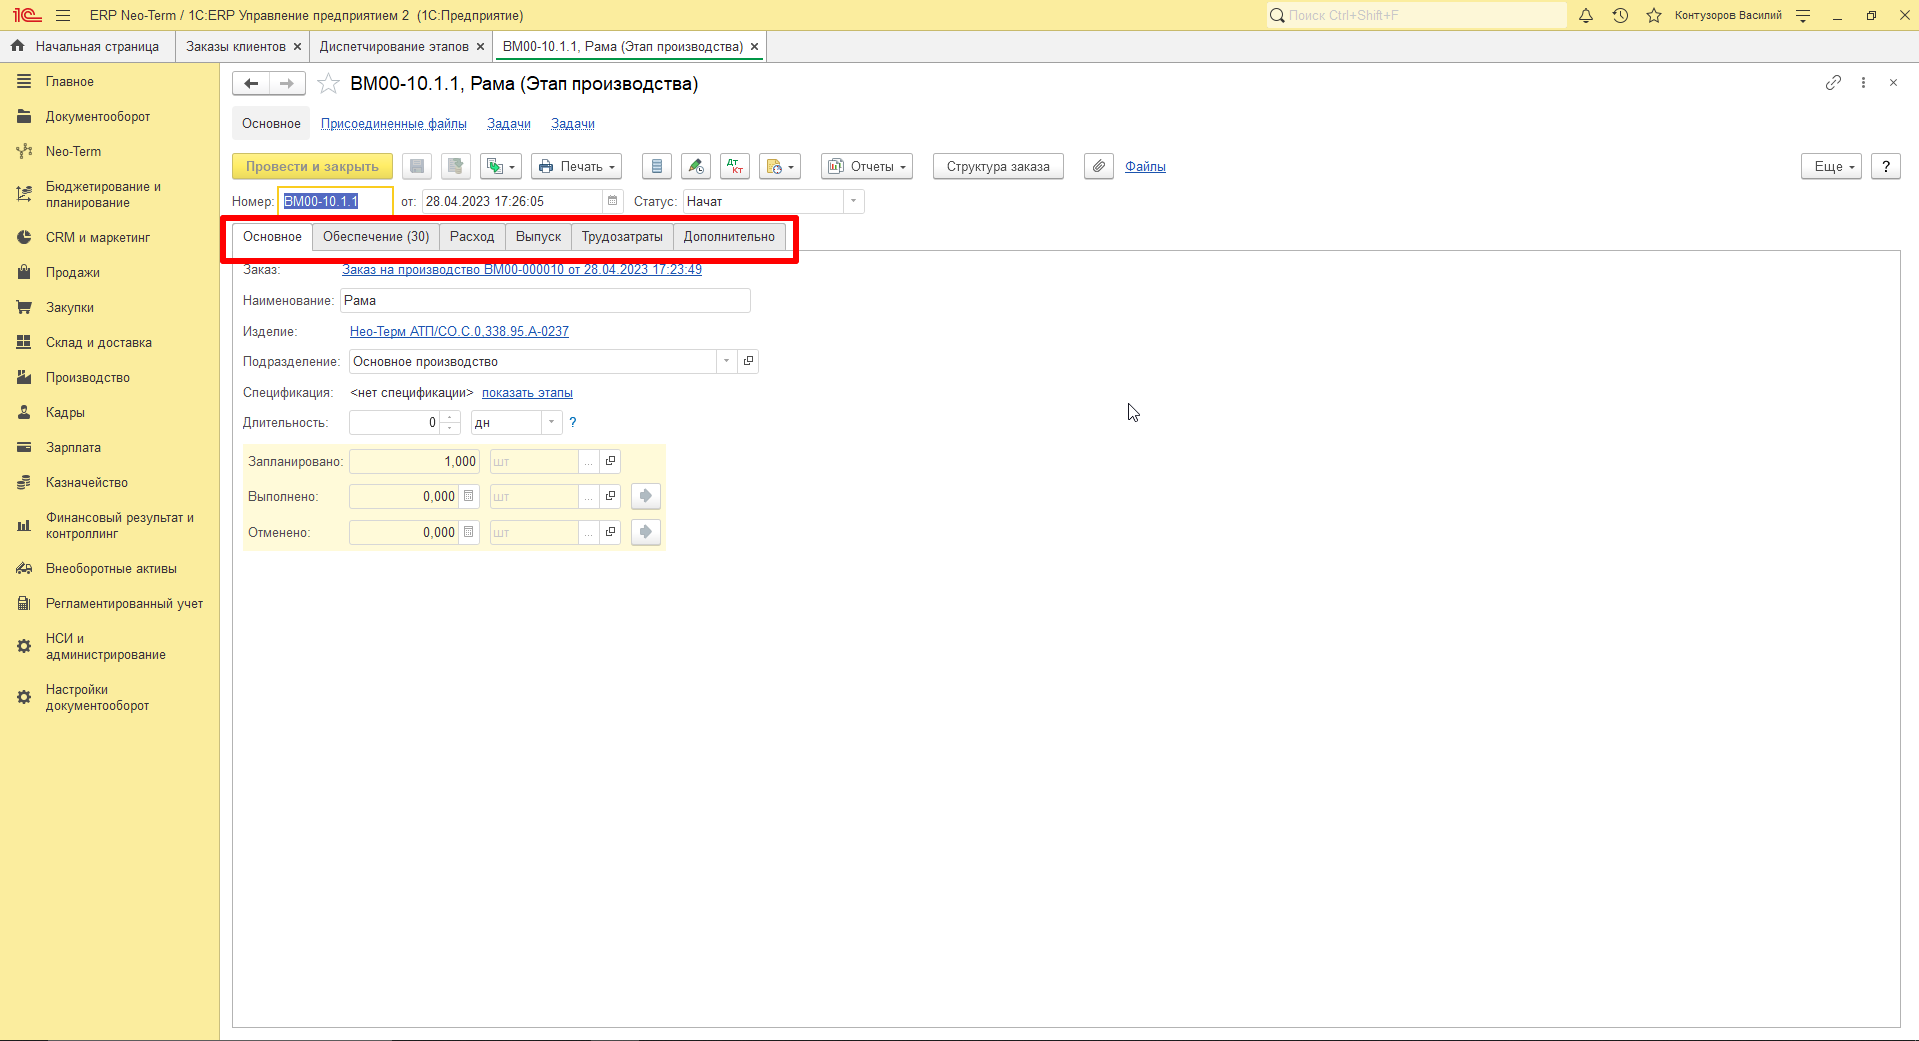Open the calendar picker for date
Screen dimensions: 1919x1041
pyautogui.click(x=612, y=201)
